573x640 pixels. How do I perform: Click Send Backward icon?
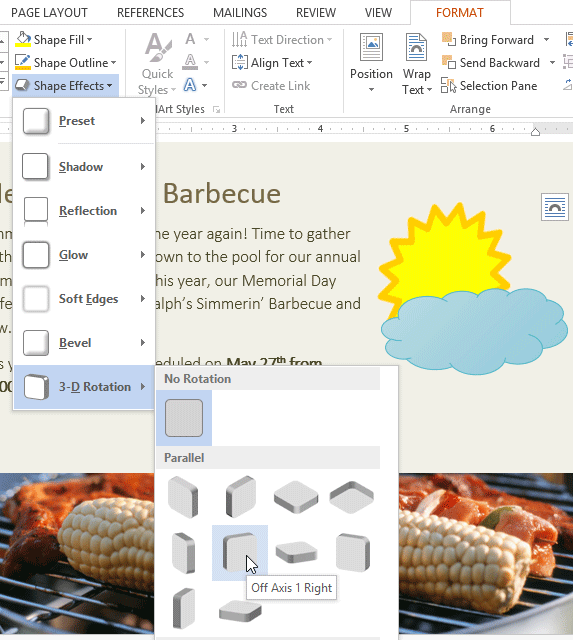click(449, 62)
